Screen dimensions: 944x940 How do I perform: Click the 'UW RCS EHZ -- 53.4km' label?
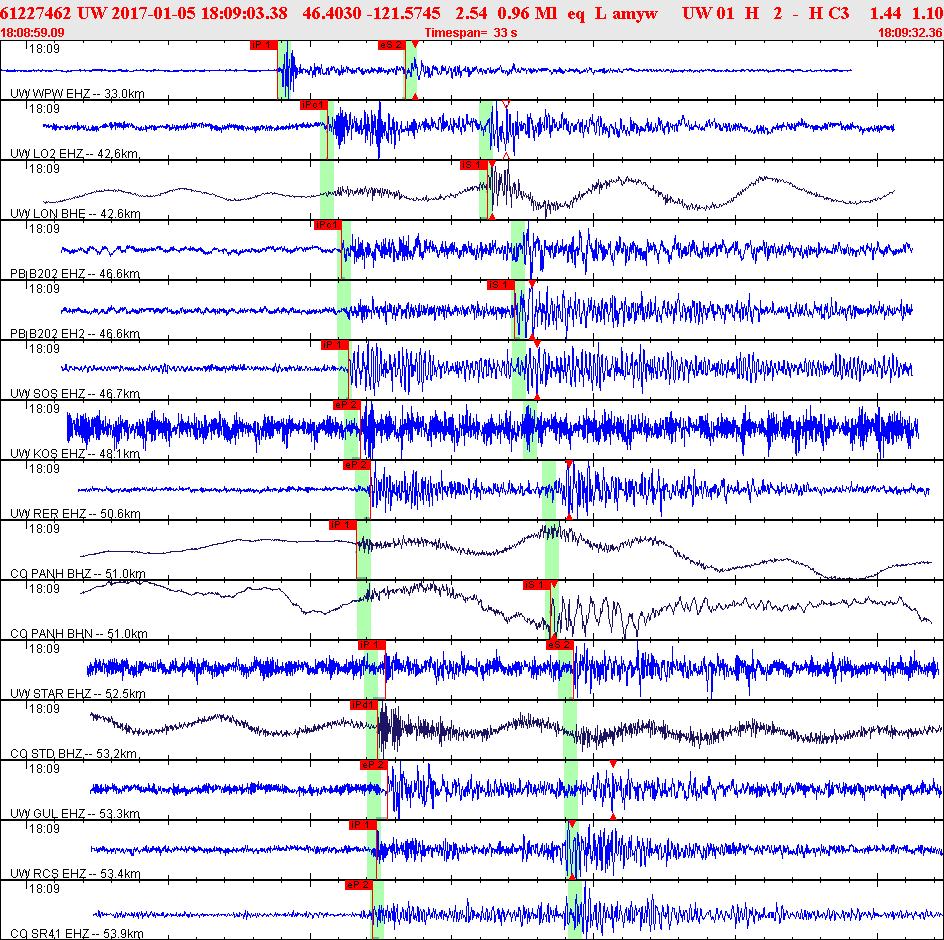(75, 873)
